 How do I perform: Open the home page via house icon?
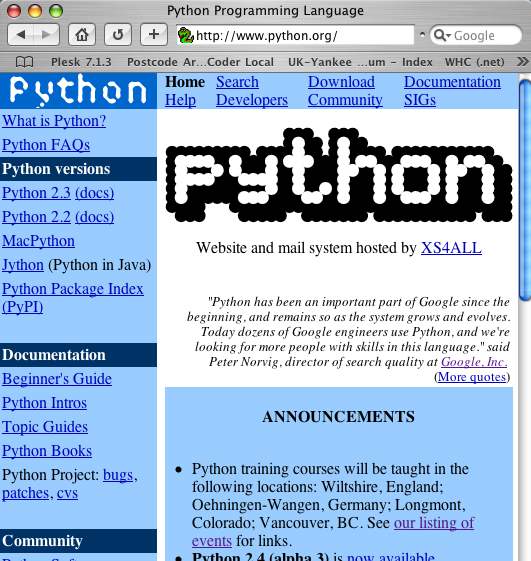pyautogui.click(x=82, y=35)
